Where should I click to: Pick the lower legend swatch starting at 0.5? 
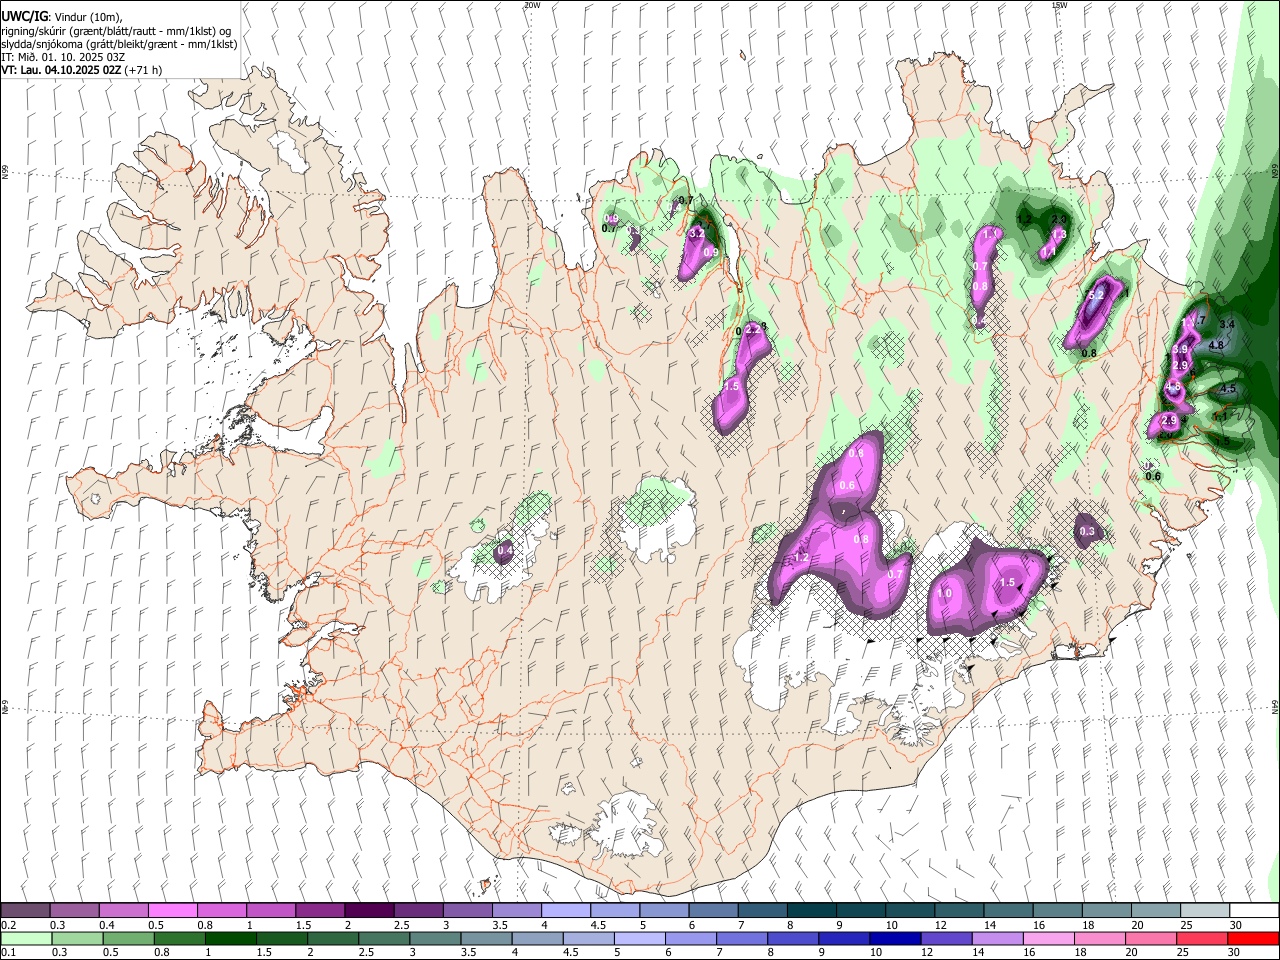(x=129, y=938)
